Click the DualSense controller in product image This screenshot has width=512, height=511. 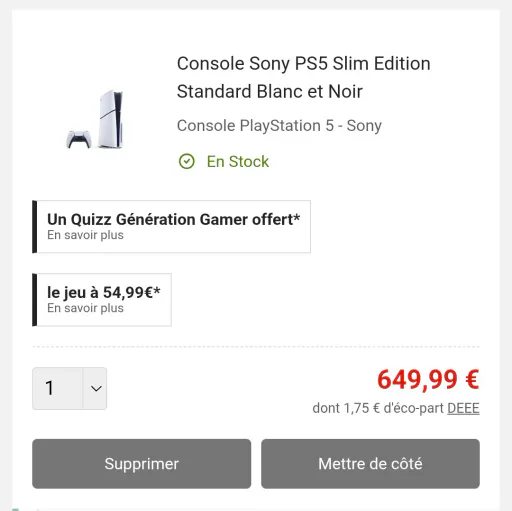pos(79,139)
